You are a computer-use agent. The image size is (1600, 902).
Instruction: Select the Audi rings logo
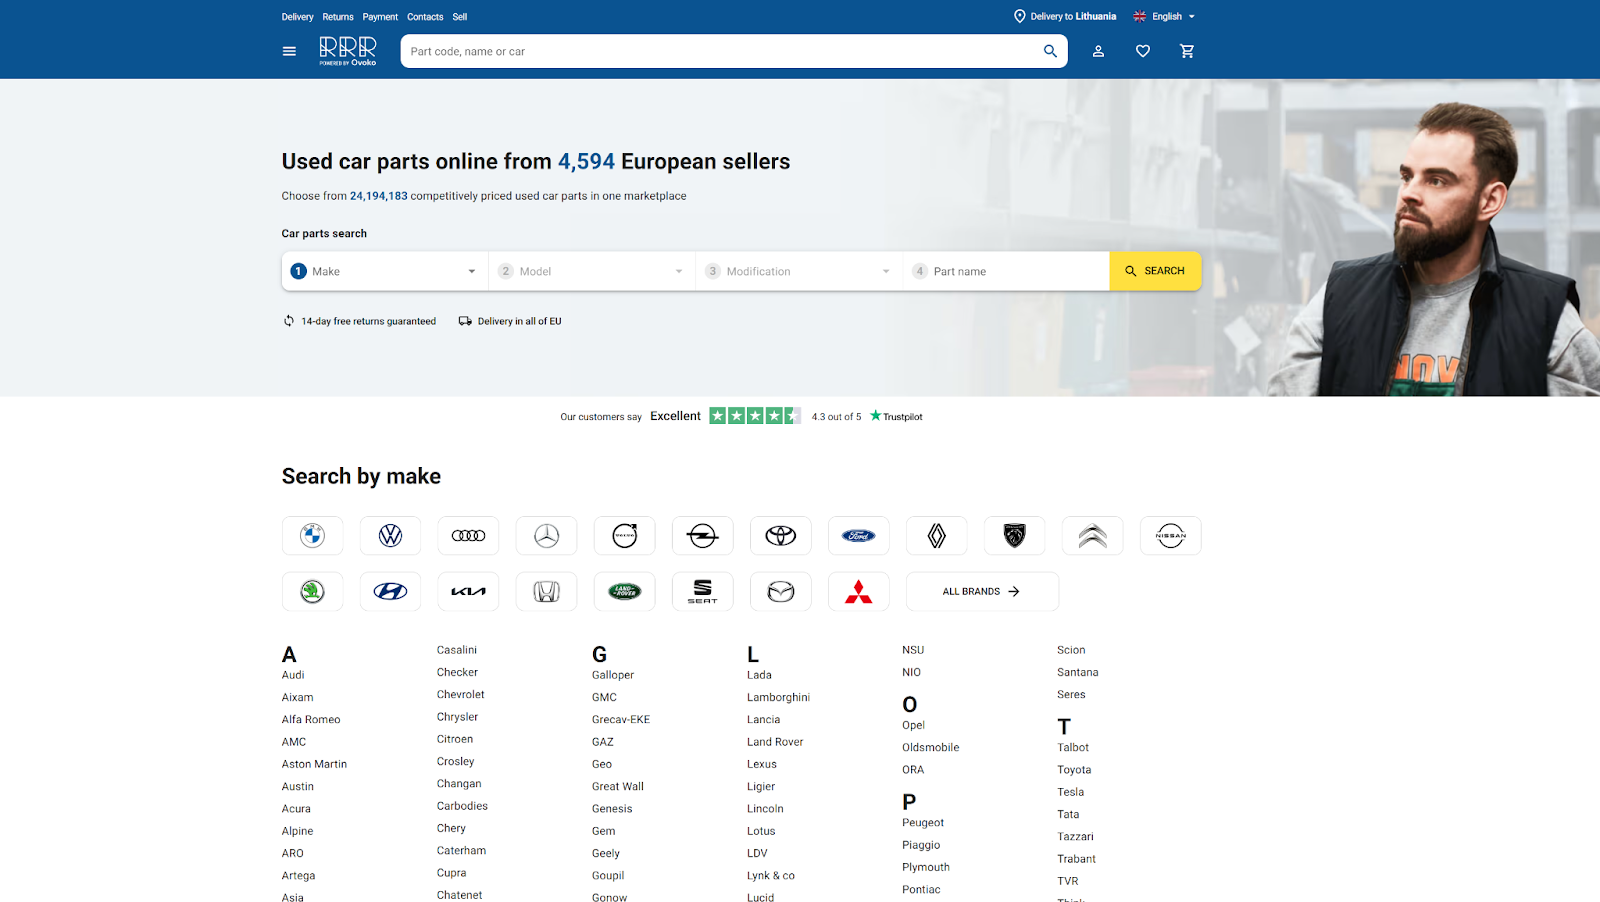pos(469,536)
